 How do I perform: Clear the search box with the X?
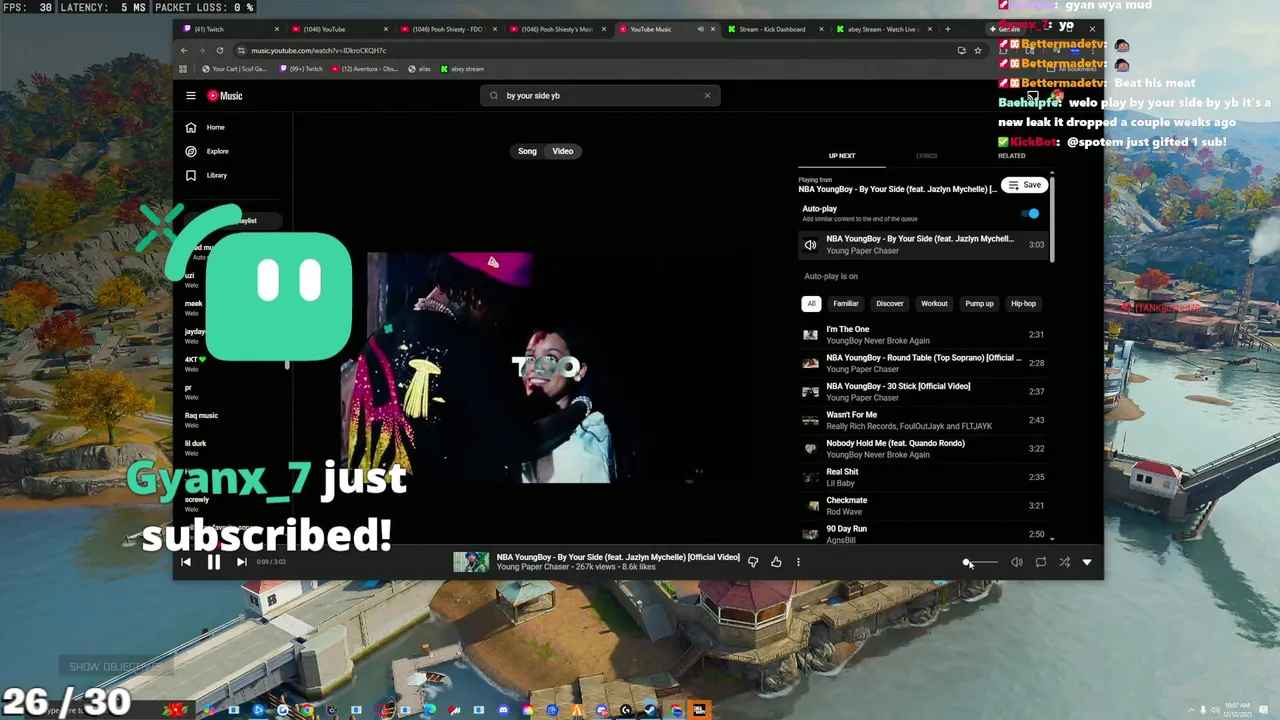pos(707,96)
